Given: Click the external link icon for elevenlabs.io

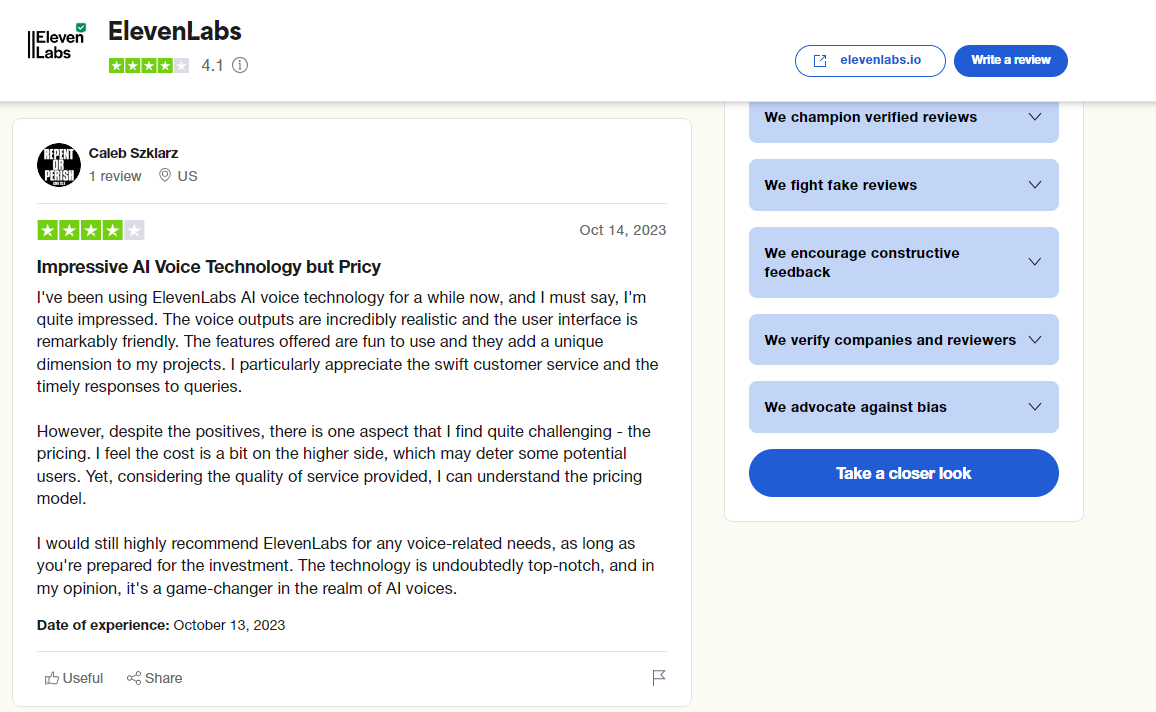Looking at the screenshot, I should tap(820, 60).
